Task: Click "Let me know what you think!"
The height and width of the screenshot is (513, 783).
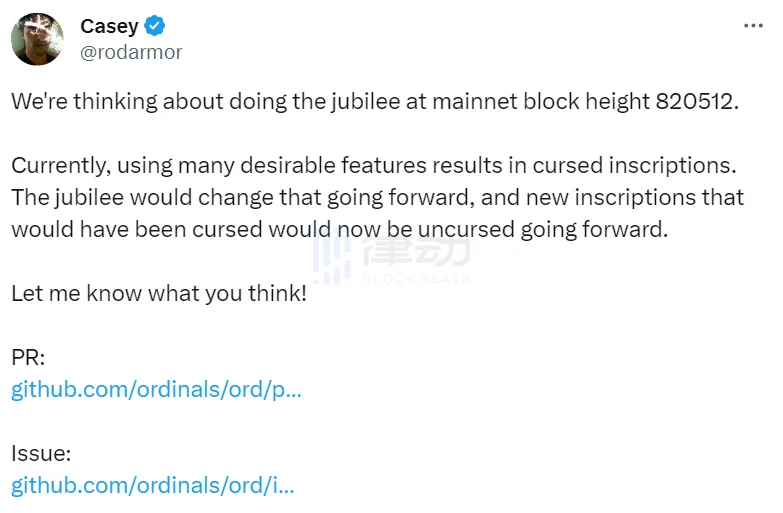Action: (x=159, y=294)
